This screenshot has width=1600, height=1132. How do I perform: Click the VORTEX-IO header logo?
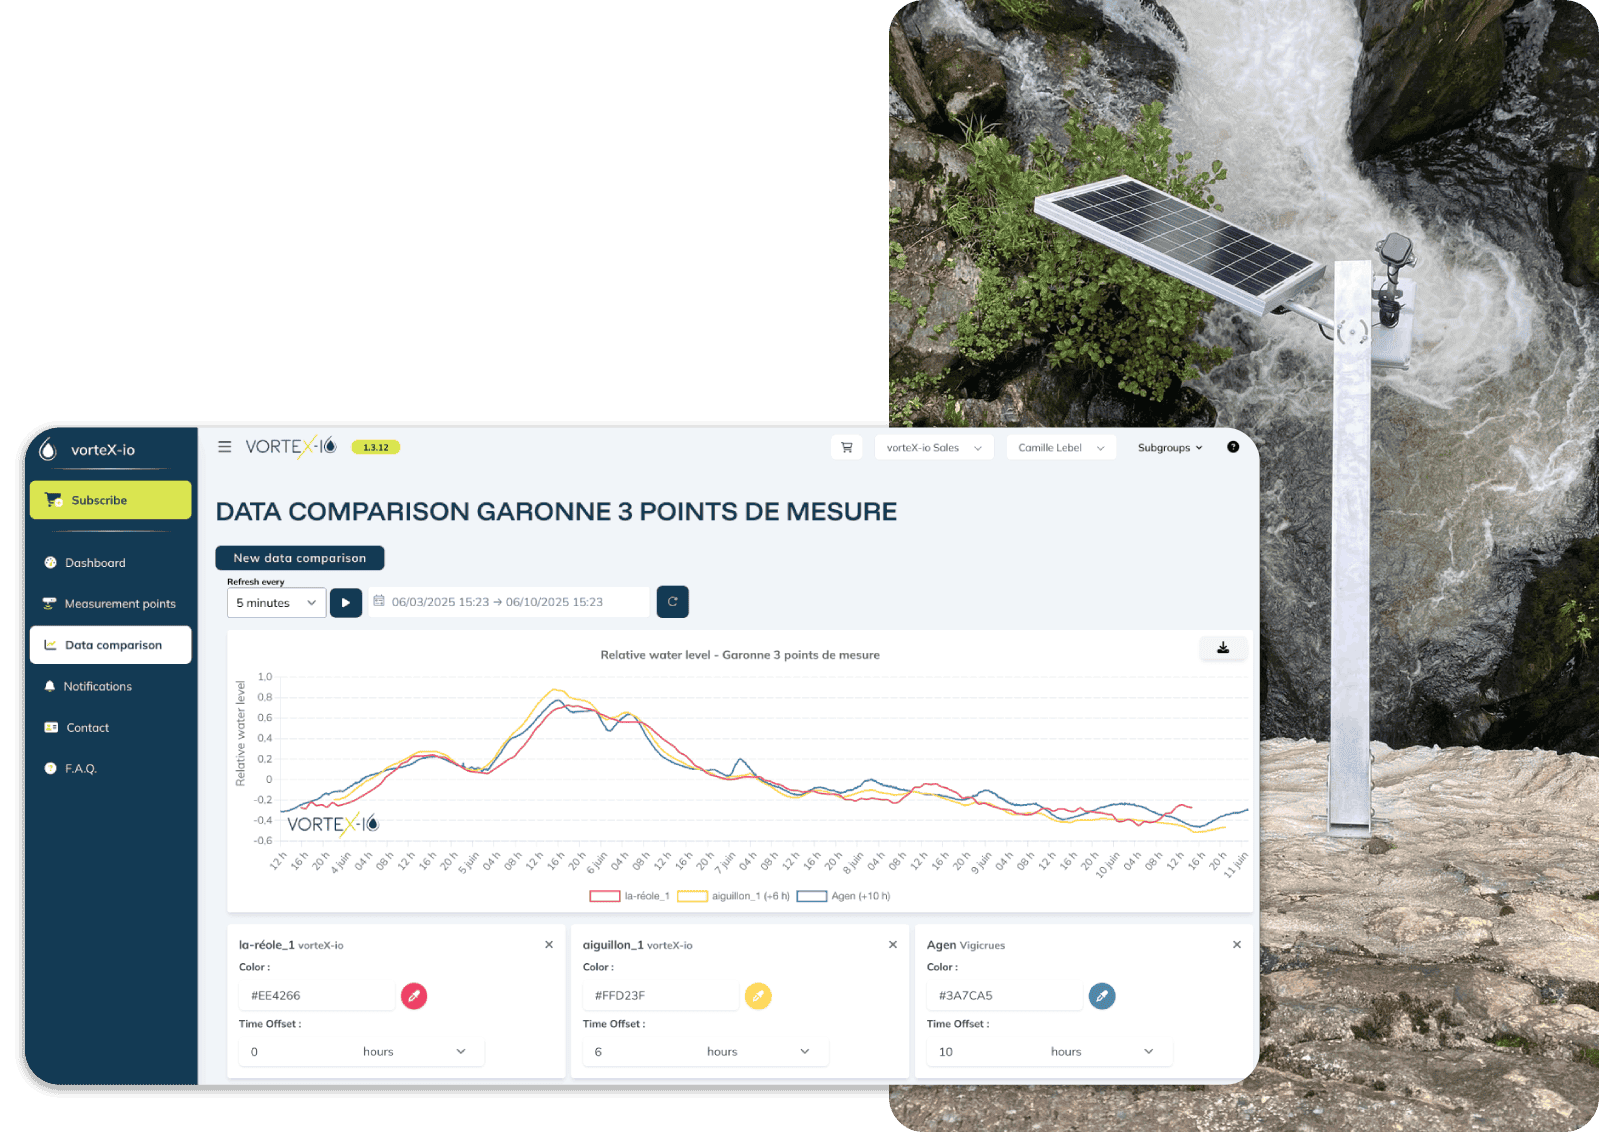tap(291, 446)
